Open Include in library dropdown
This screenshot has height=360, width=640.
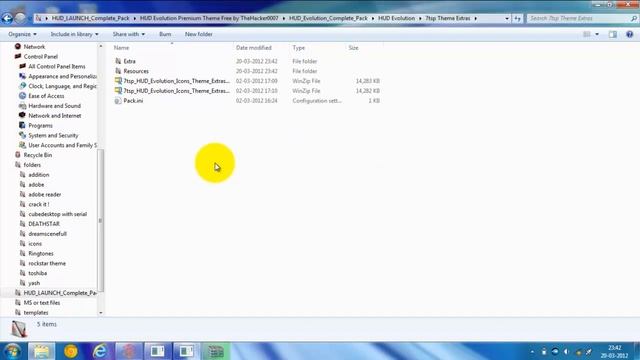[74, 34]
